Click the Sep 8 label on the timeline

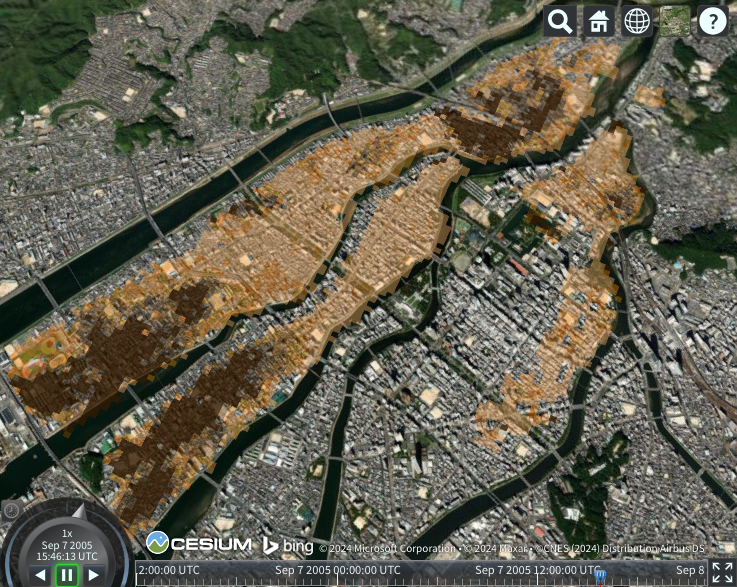point(690,570)
